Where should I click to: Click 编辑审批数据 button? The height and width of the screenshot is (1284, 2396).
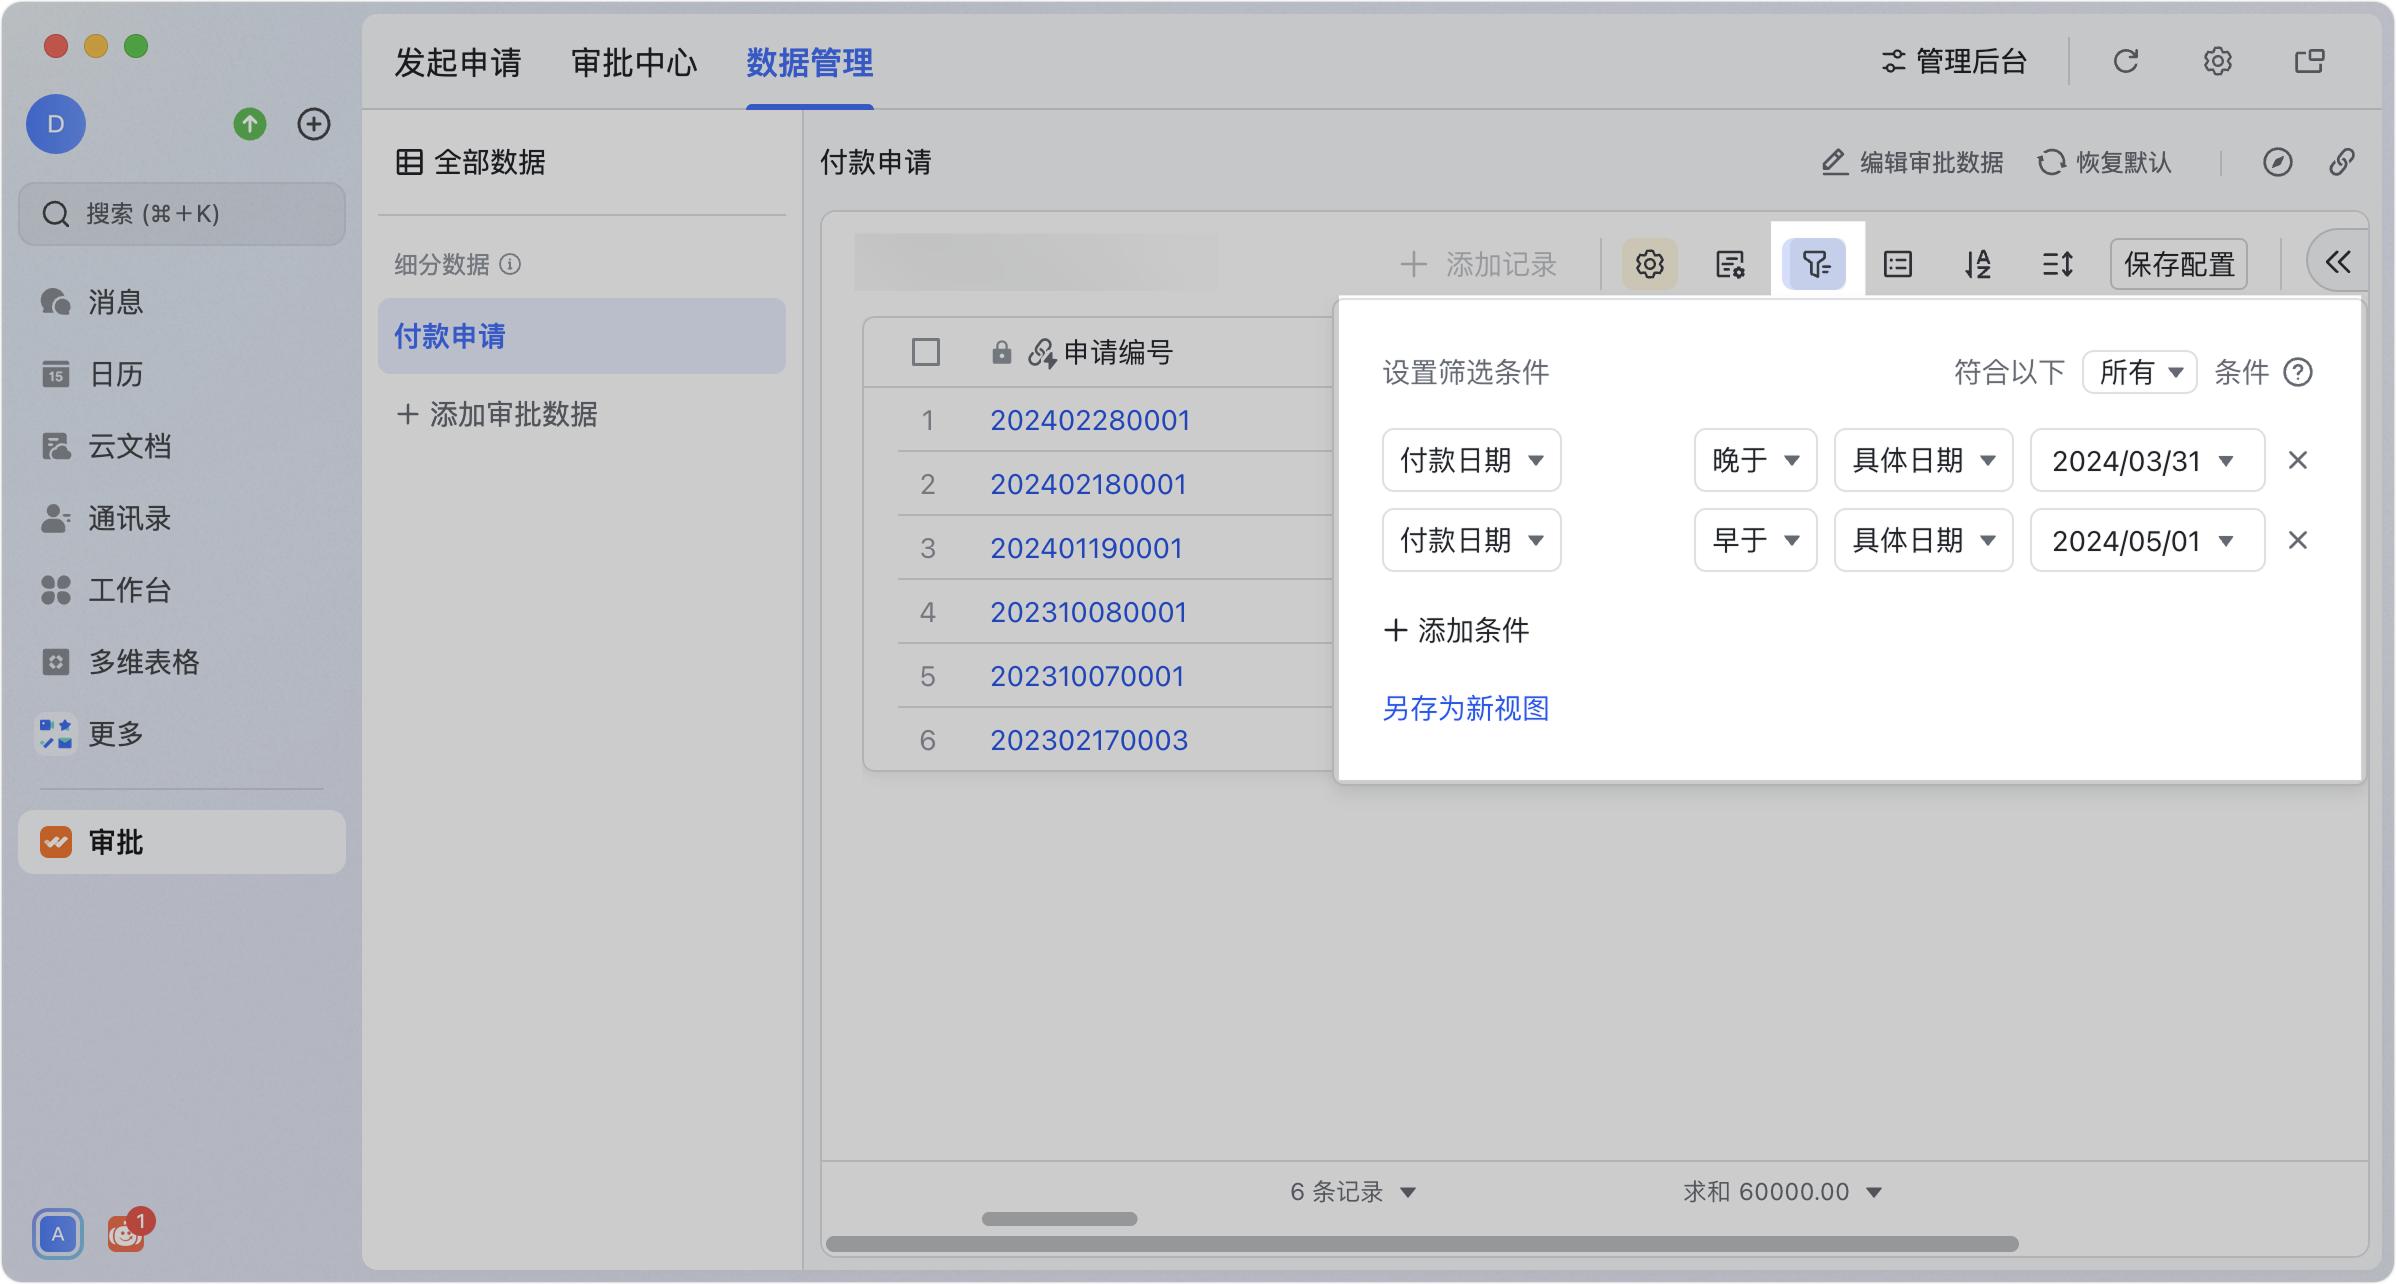[1912, 162]
